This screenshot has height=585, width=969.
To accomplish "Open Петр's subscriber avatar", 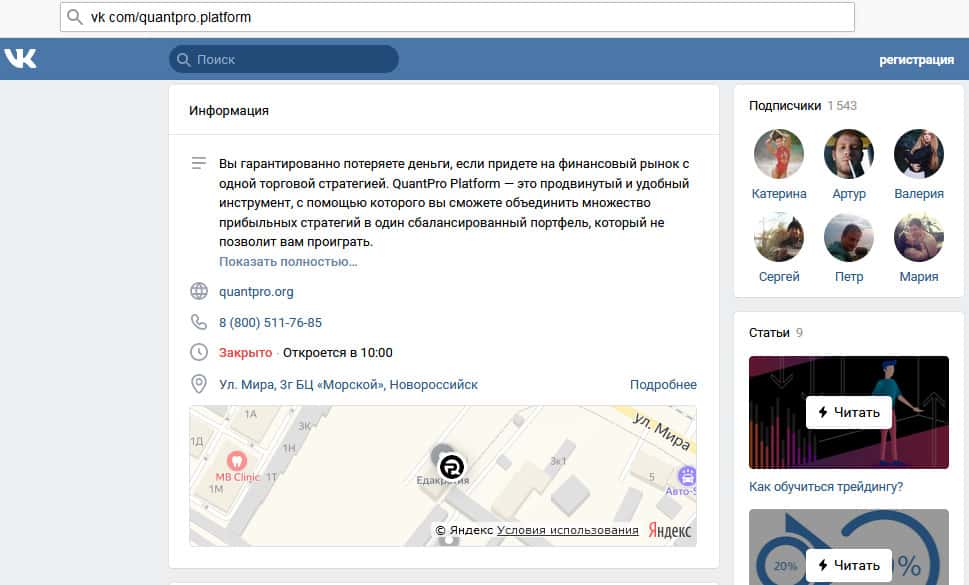I will 848,237.
